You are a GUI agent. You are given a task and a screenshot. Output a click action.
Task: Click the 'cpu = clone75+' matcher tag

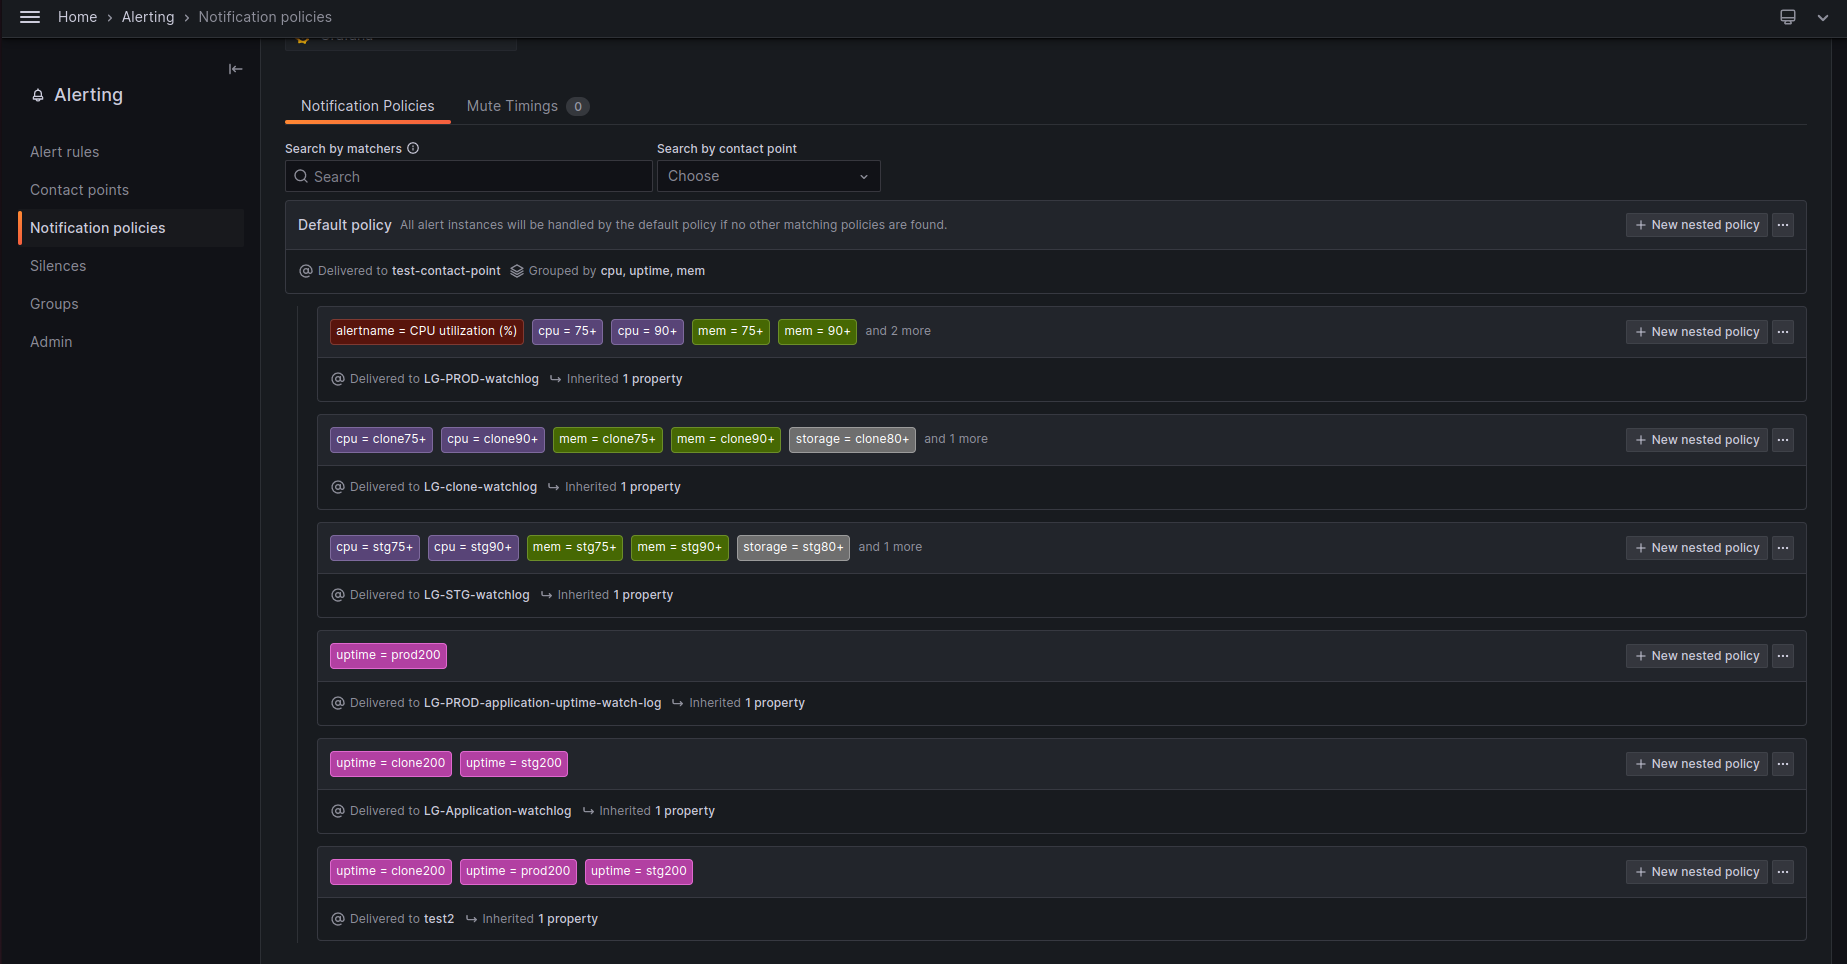click(381, 439)
